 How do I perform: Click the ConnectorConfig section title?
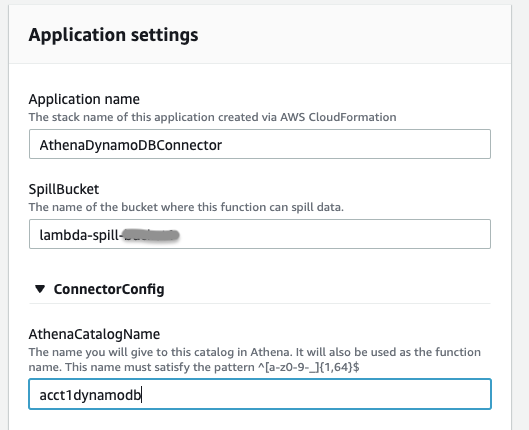[x=109, y=289]
